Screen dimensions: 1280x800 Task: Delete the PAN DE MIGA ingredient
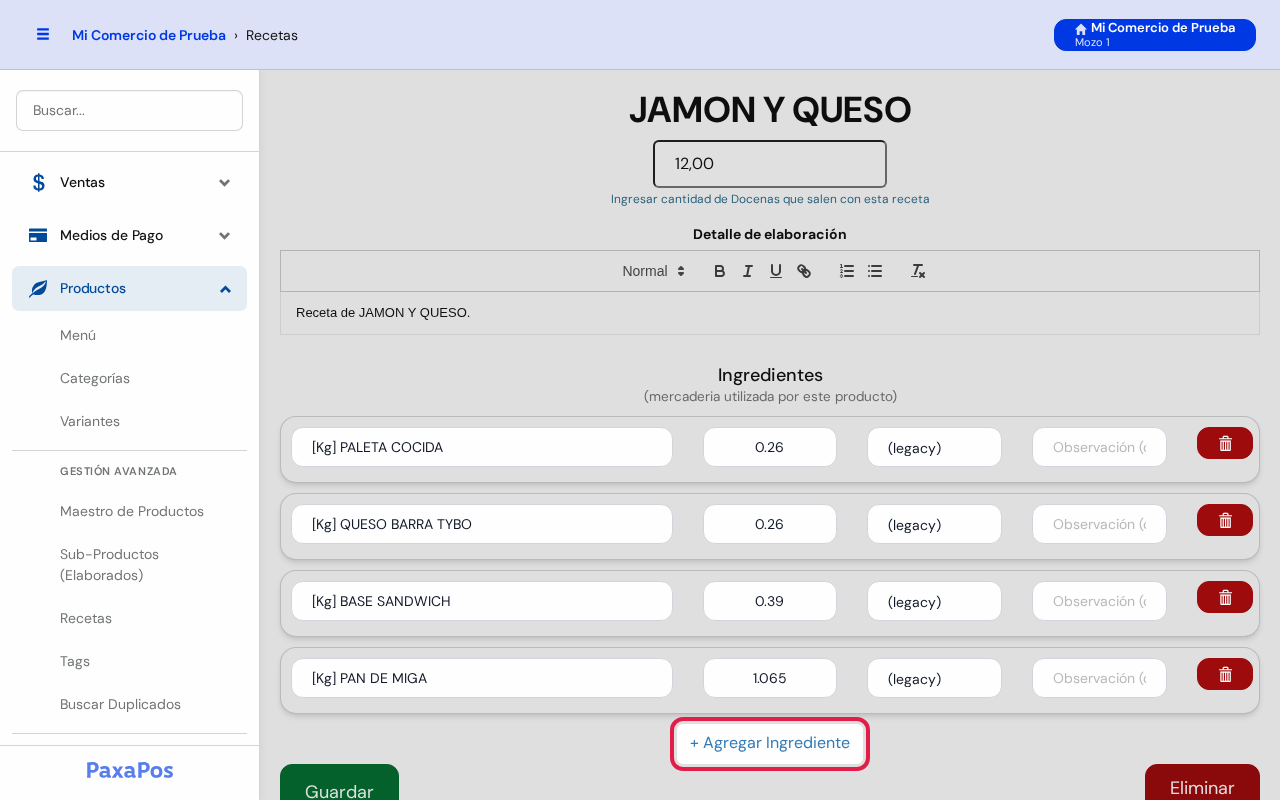(1225, 674)
